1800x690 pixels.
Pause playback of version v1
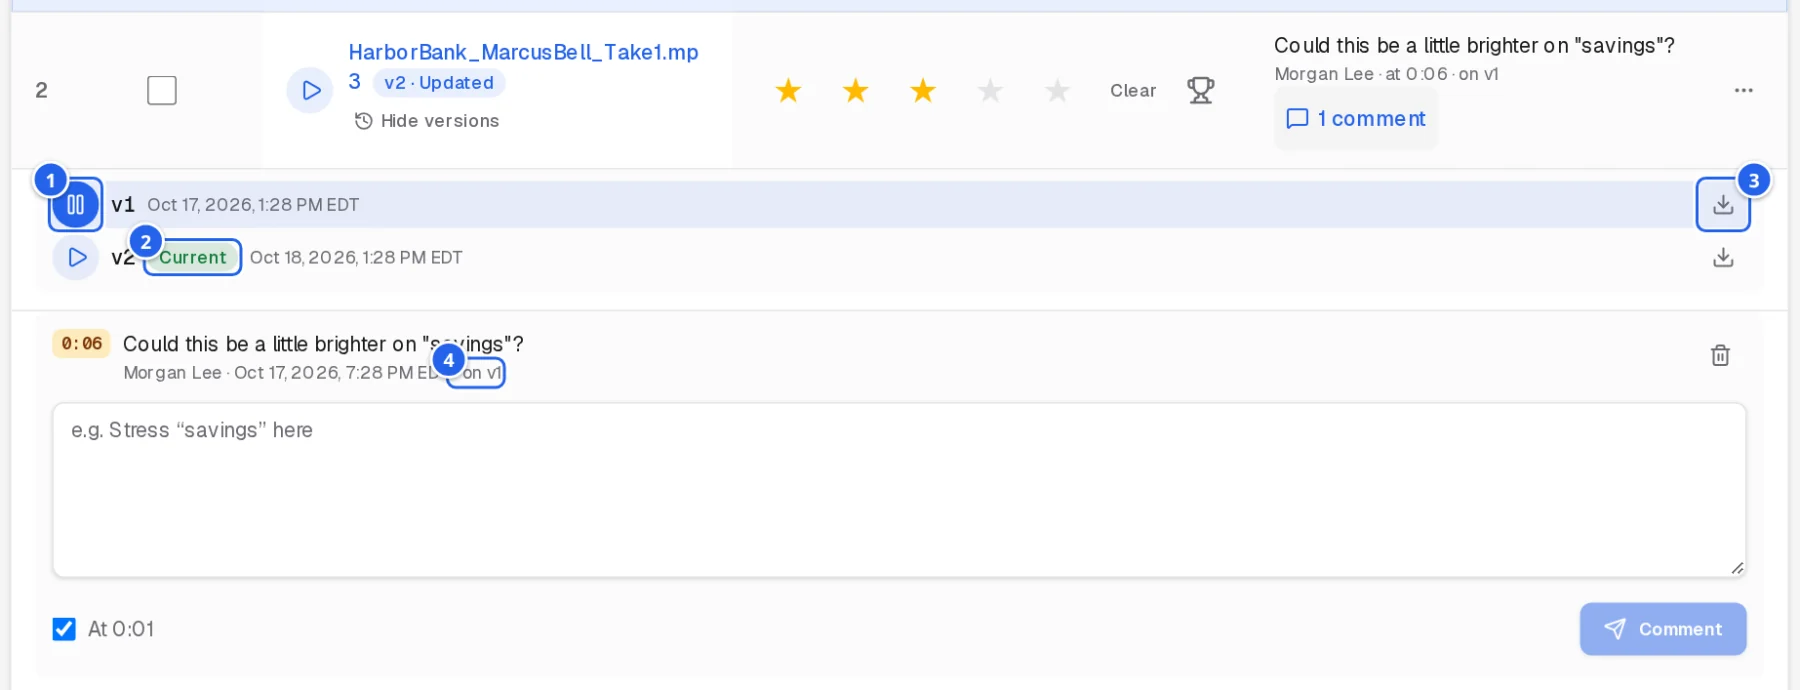[75, 205]
